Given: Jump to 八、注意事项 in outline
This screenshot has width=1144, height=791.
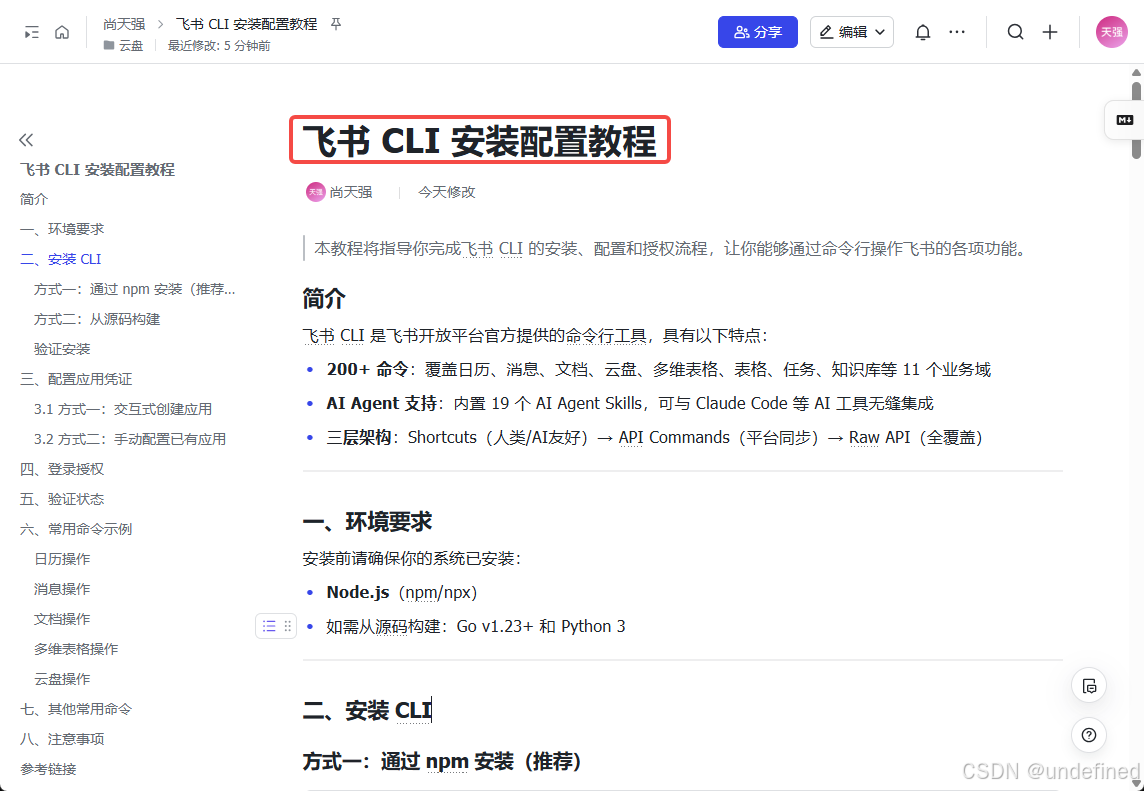Looking at the screenshot, I should pyautogui.click(x=62, y=738).
